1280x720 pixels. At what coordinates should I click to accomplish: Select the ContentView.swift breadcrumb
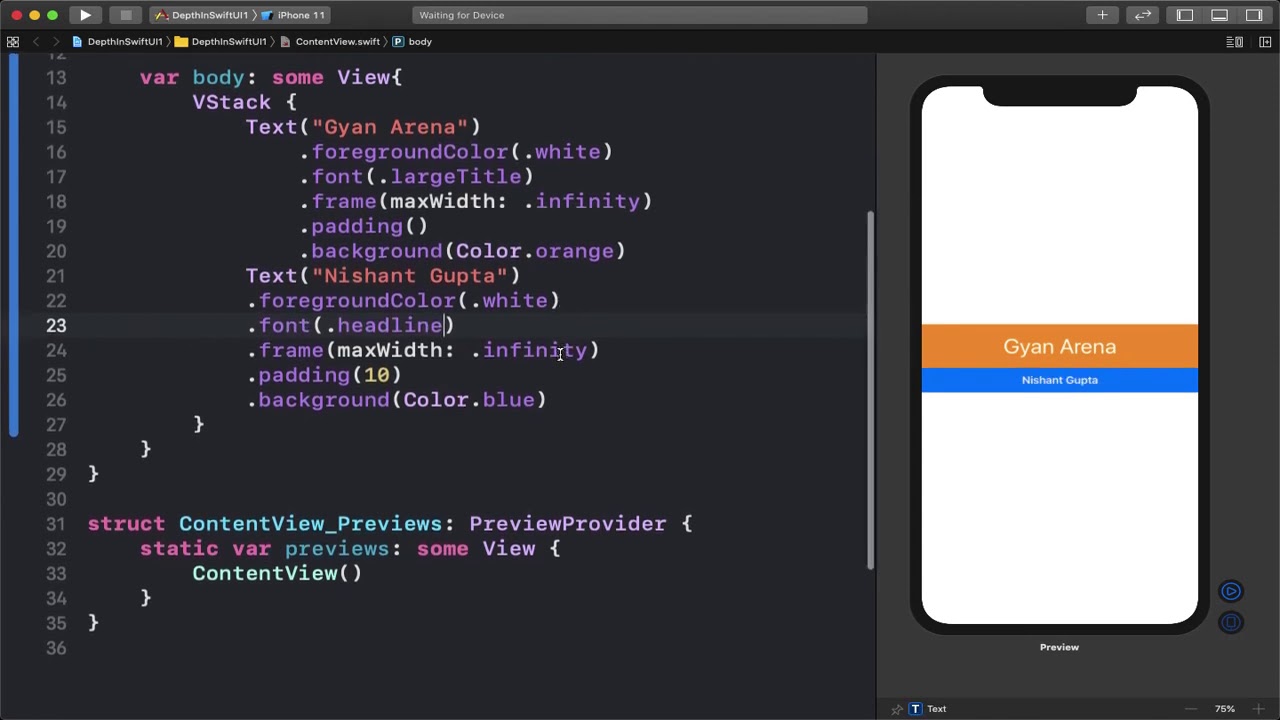pyautogui.click(x=330, y=42)
